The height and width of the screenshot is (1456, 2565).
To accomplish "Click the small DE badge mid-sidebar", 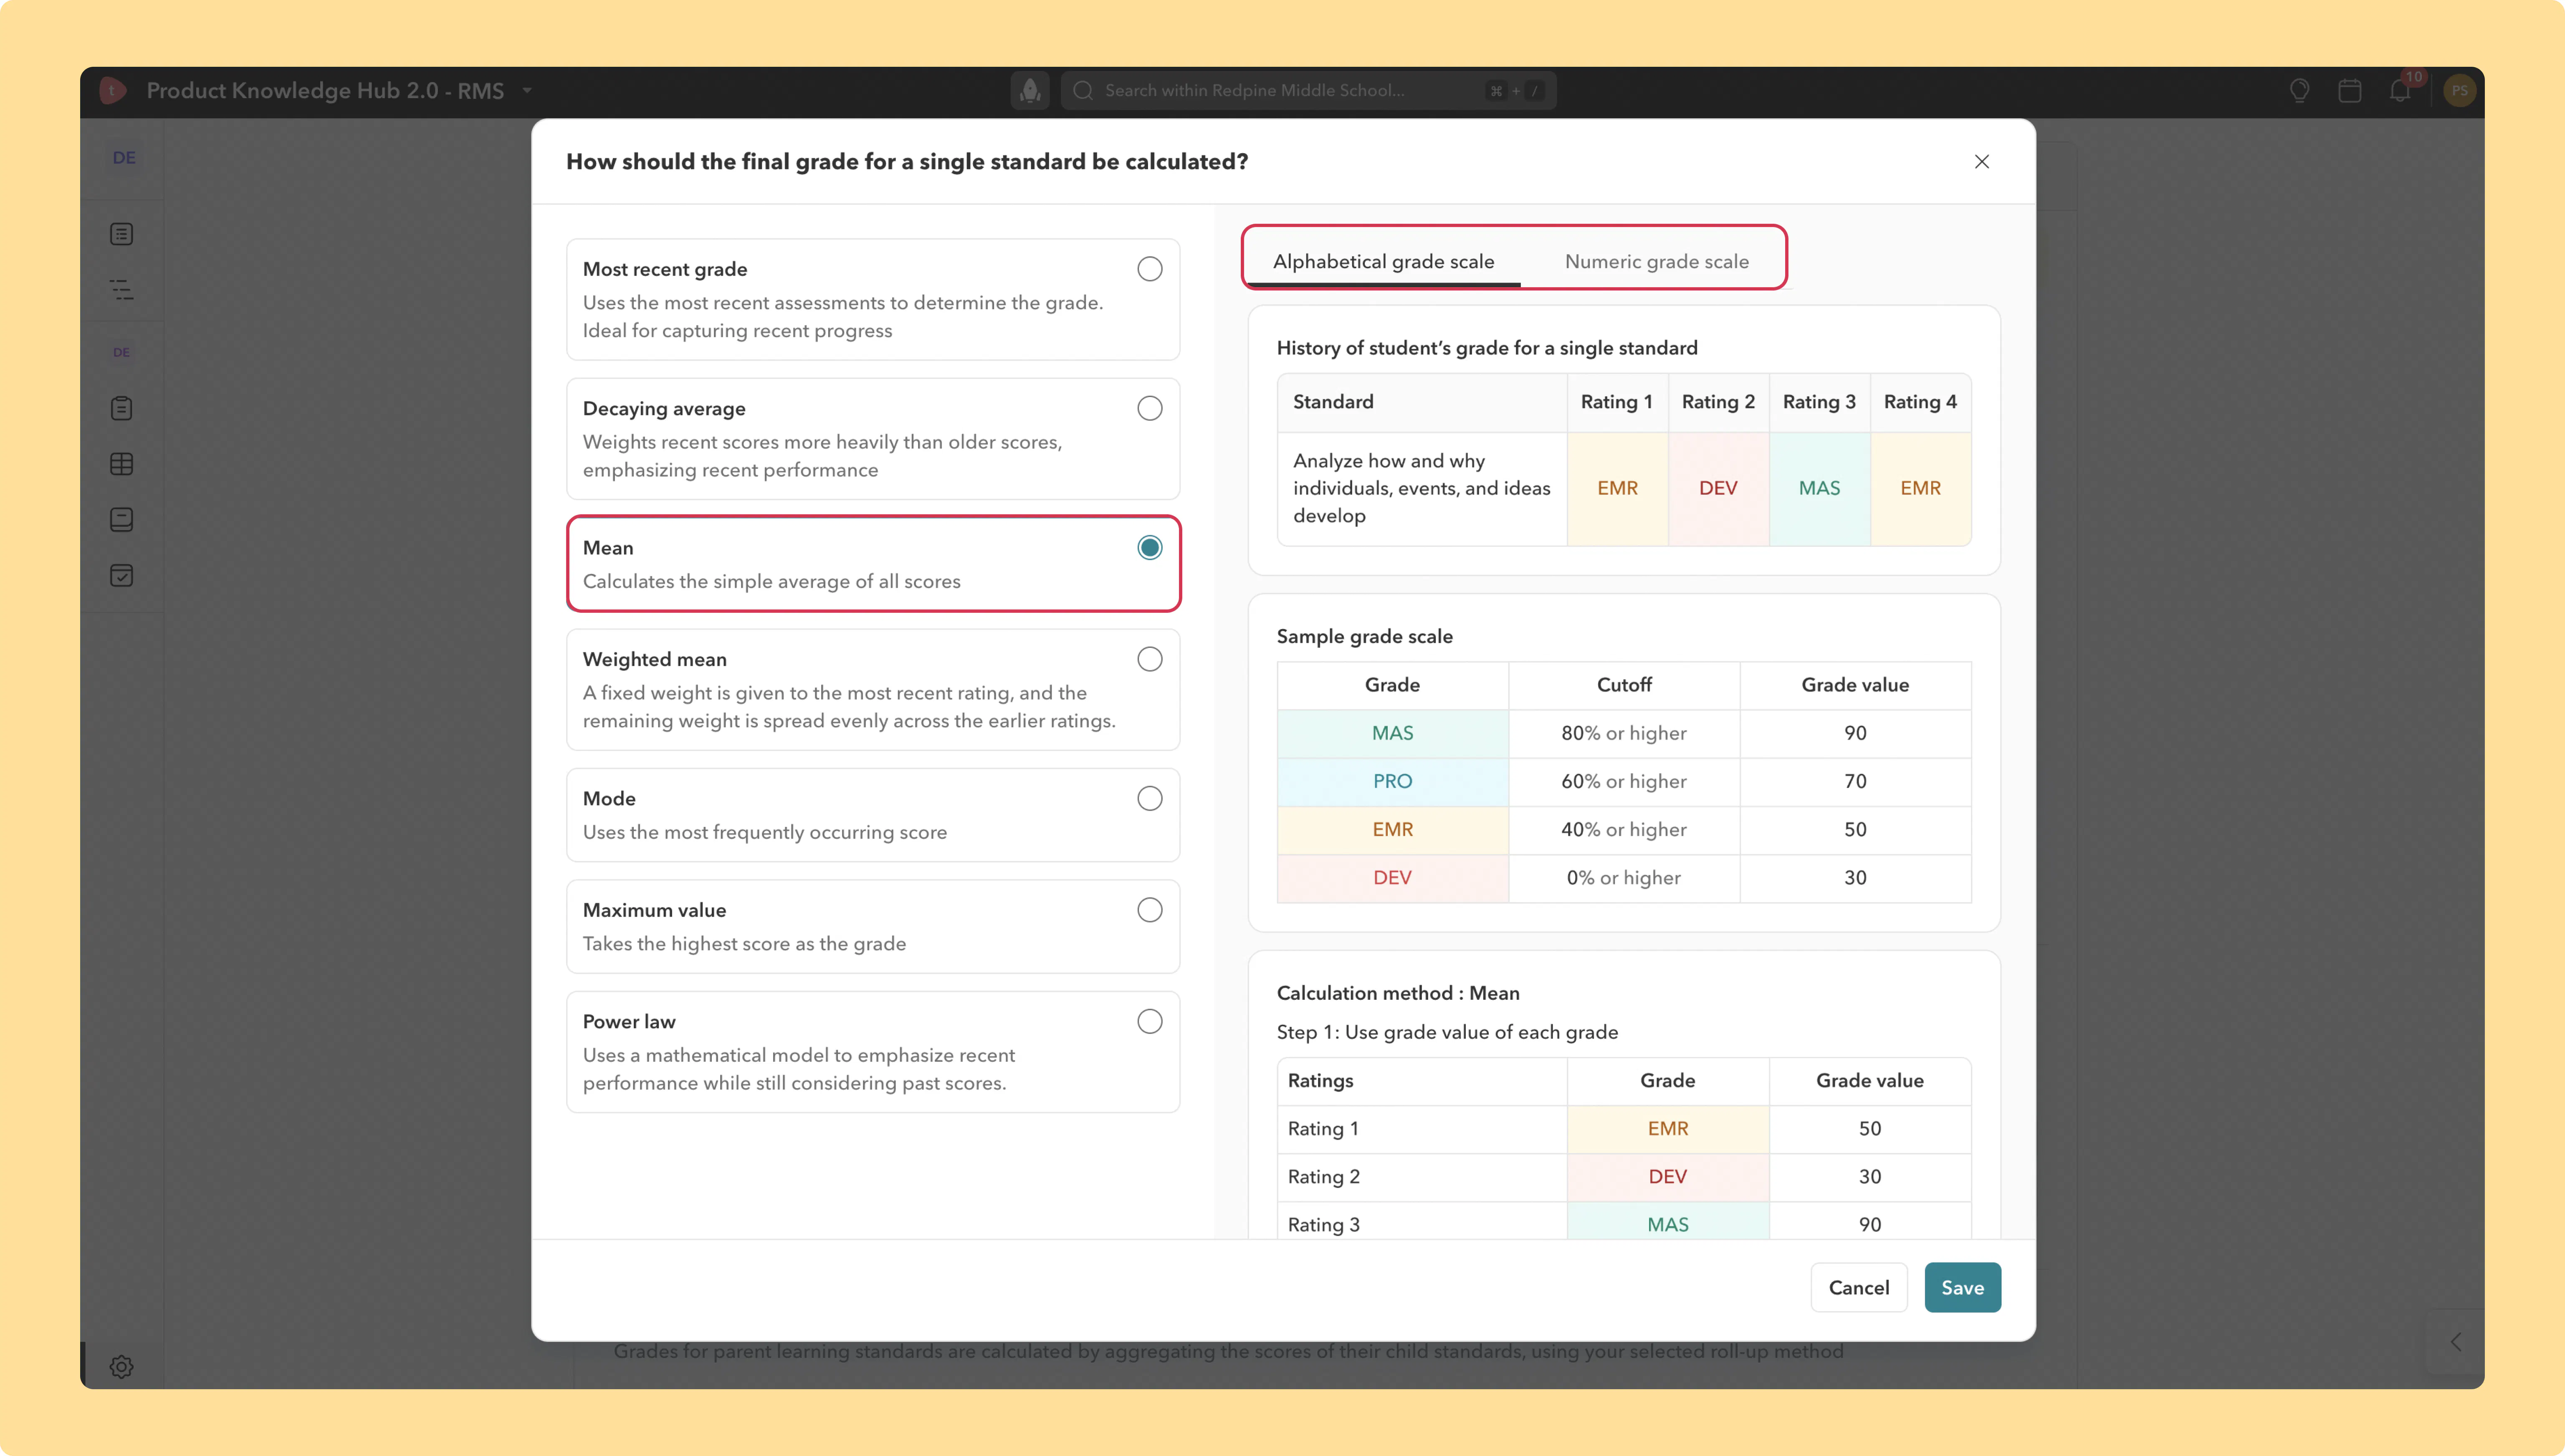I will pyautogui.click(x=121, y=352).
